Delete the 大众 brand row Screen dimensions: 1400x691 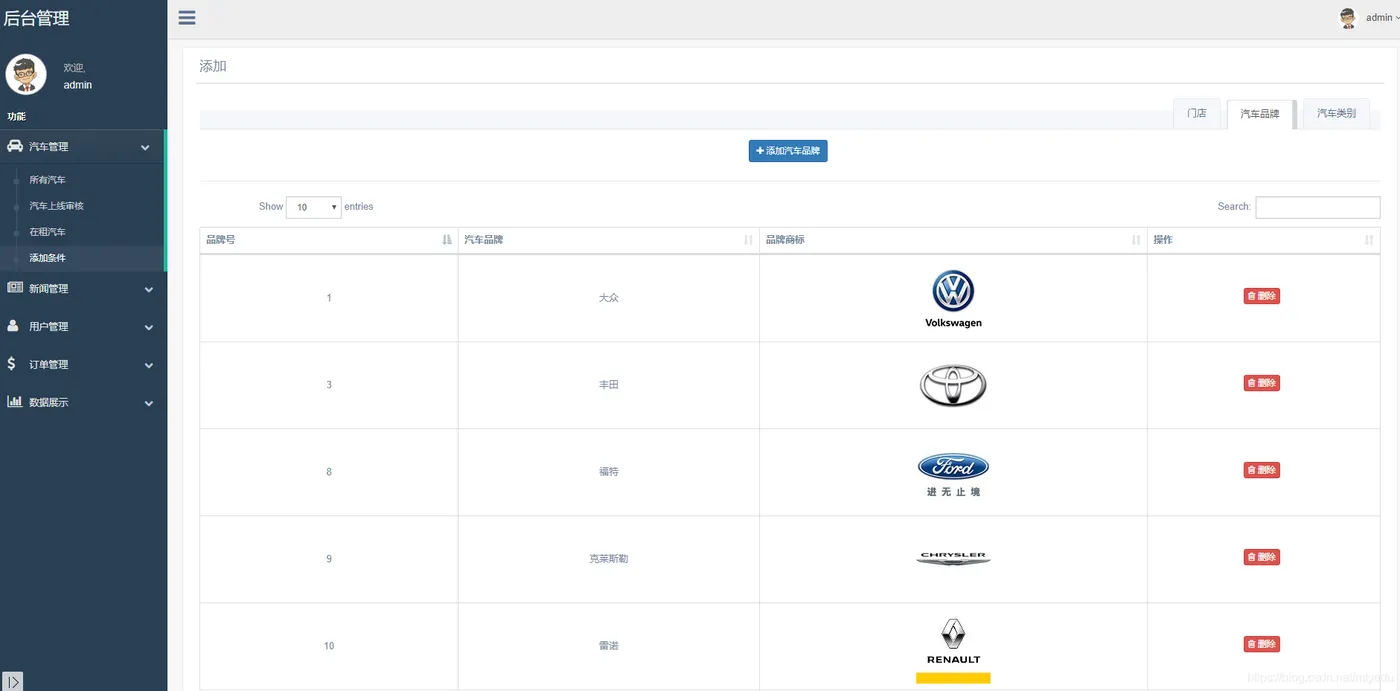point(1261,296)
